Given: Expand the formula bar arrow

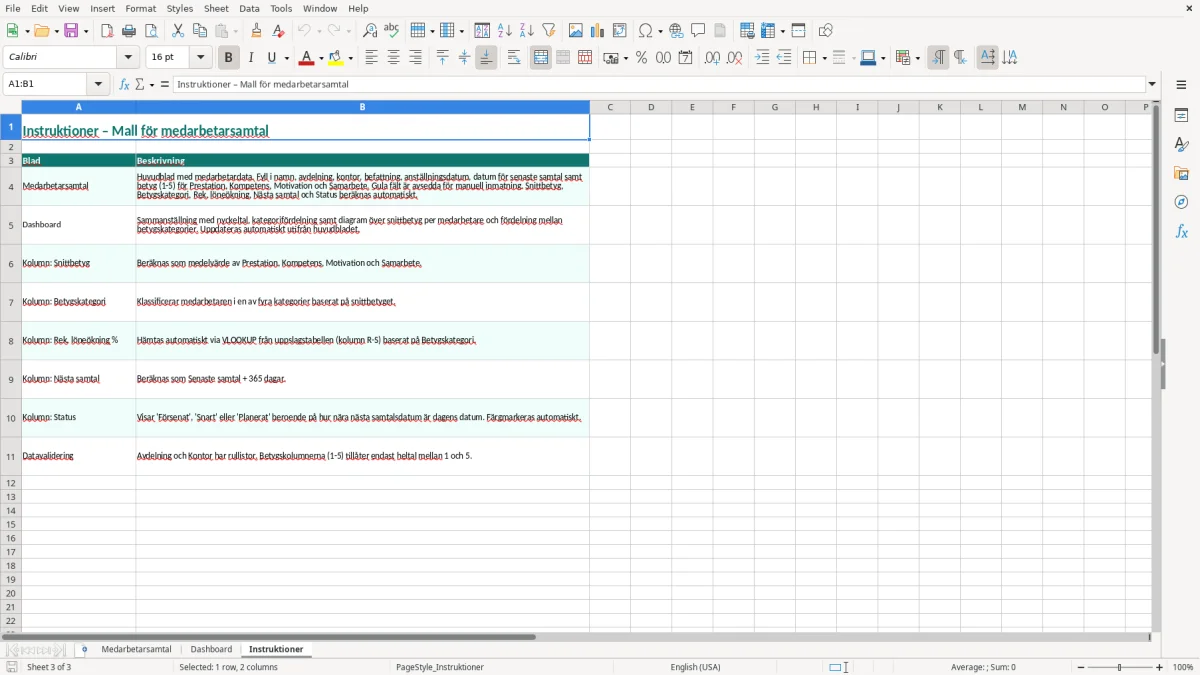Looking at the screenshot, I should [x=1152, y=85].
